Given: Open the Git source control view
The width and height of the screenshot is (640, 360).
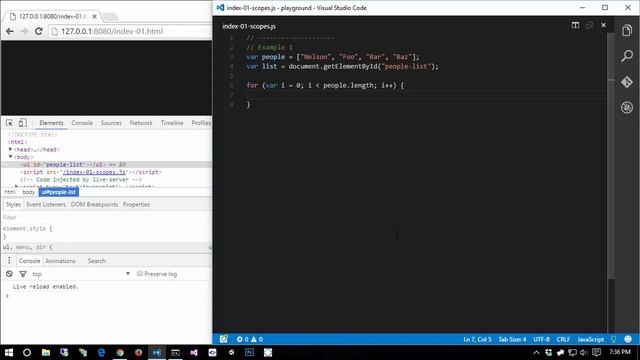Looking at the screenshot, I should click(x=627, y=82).
